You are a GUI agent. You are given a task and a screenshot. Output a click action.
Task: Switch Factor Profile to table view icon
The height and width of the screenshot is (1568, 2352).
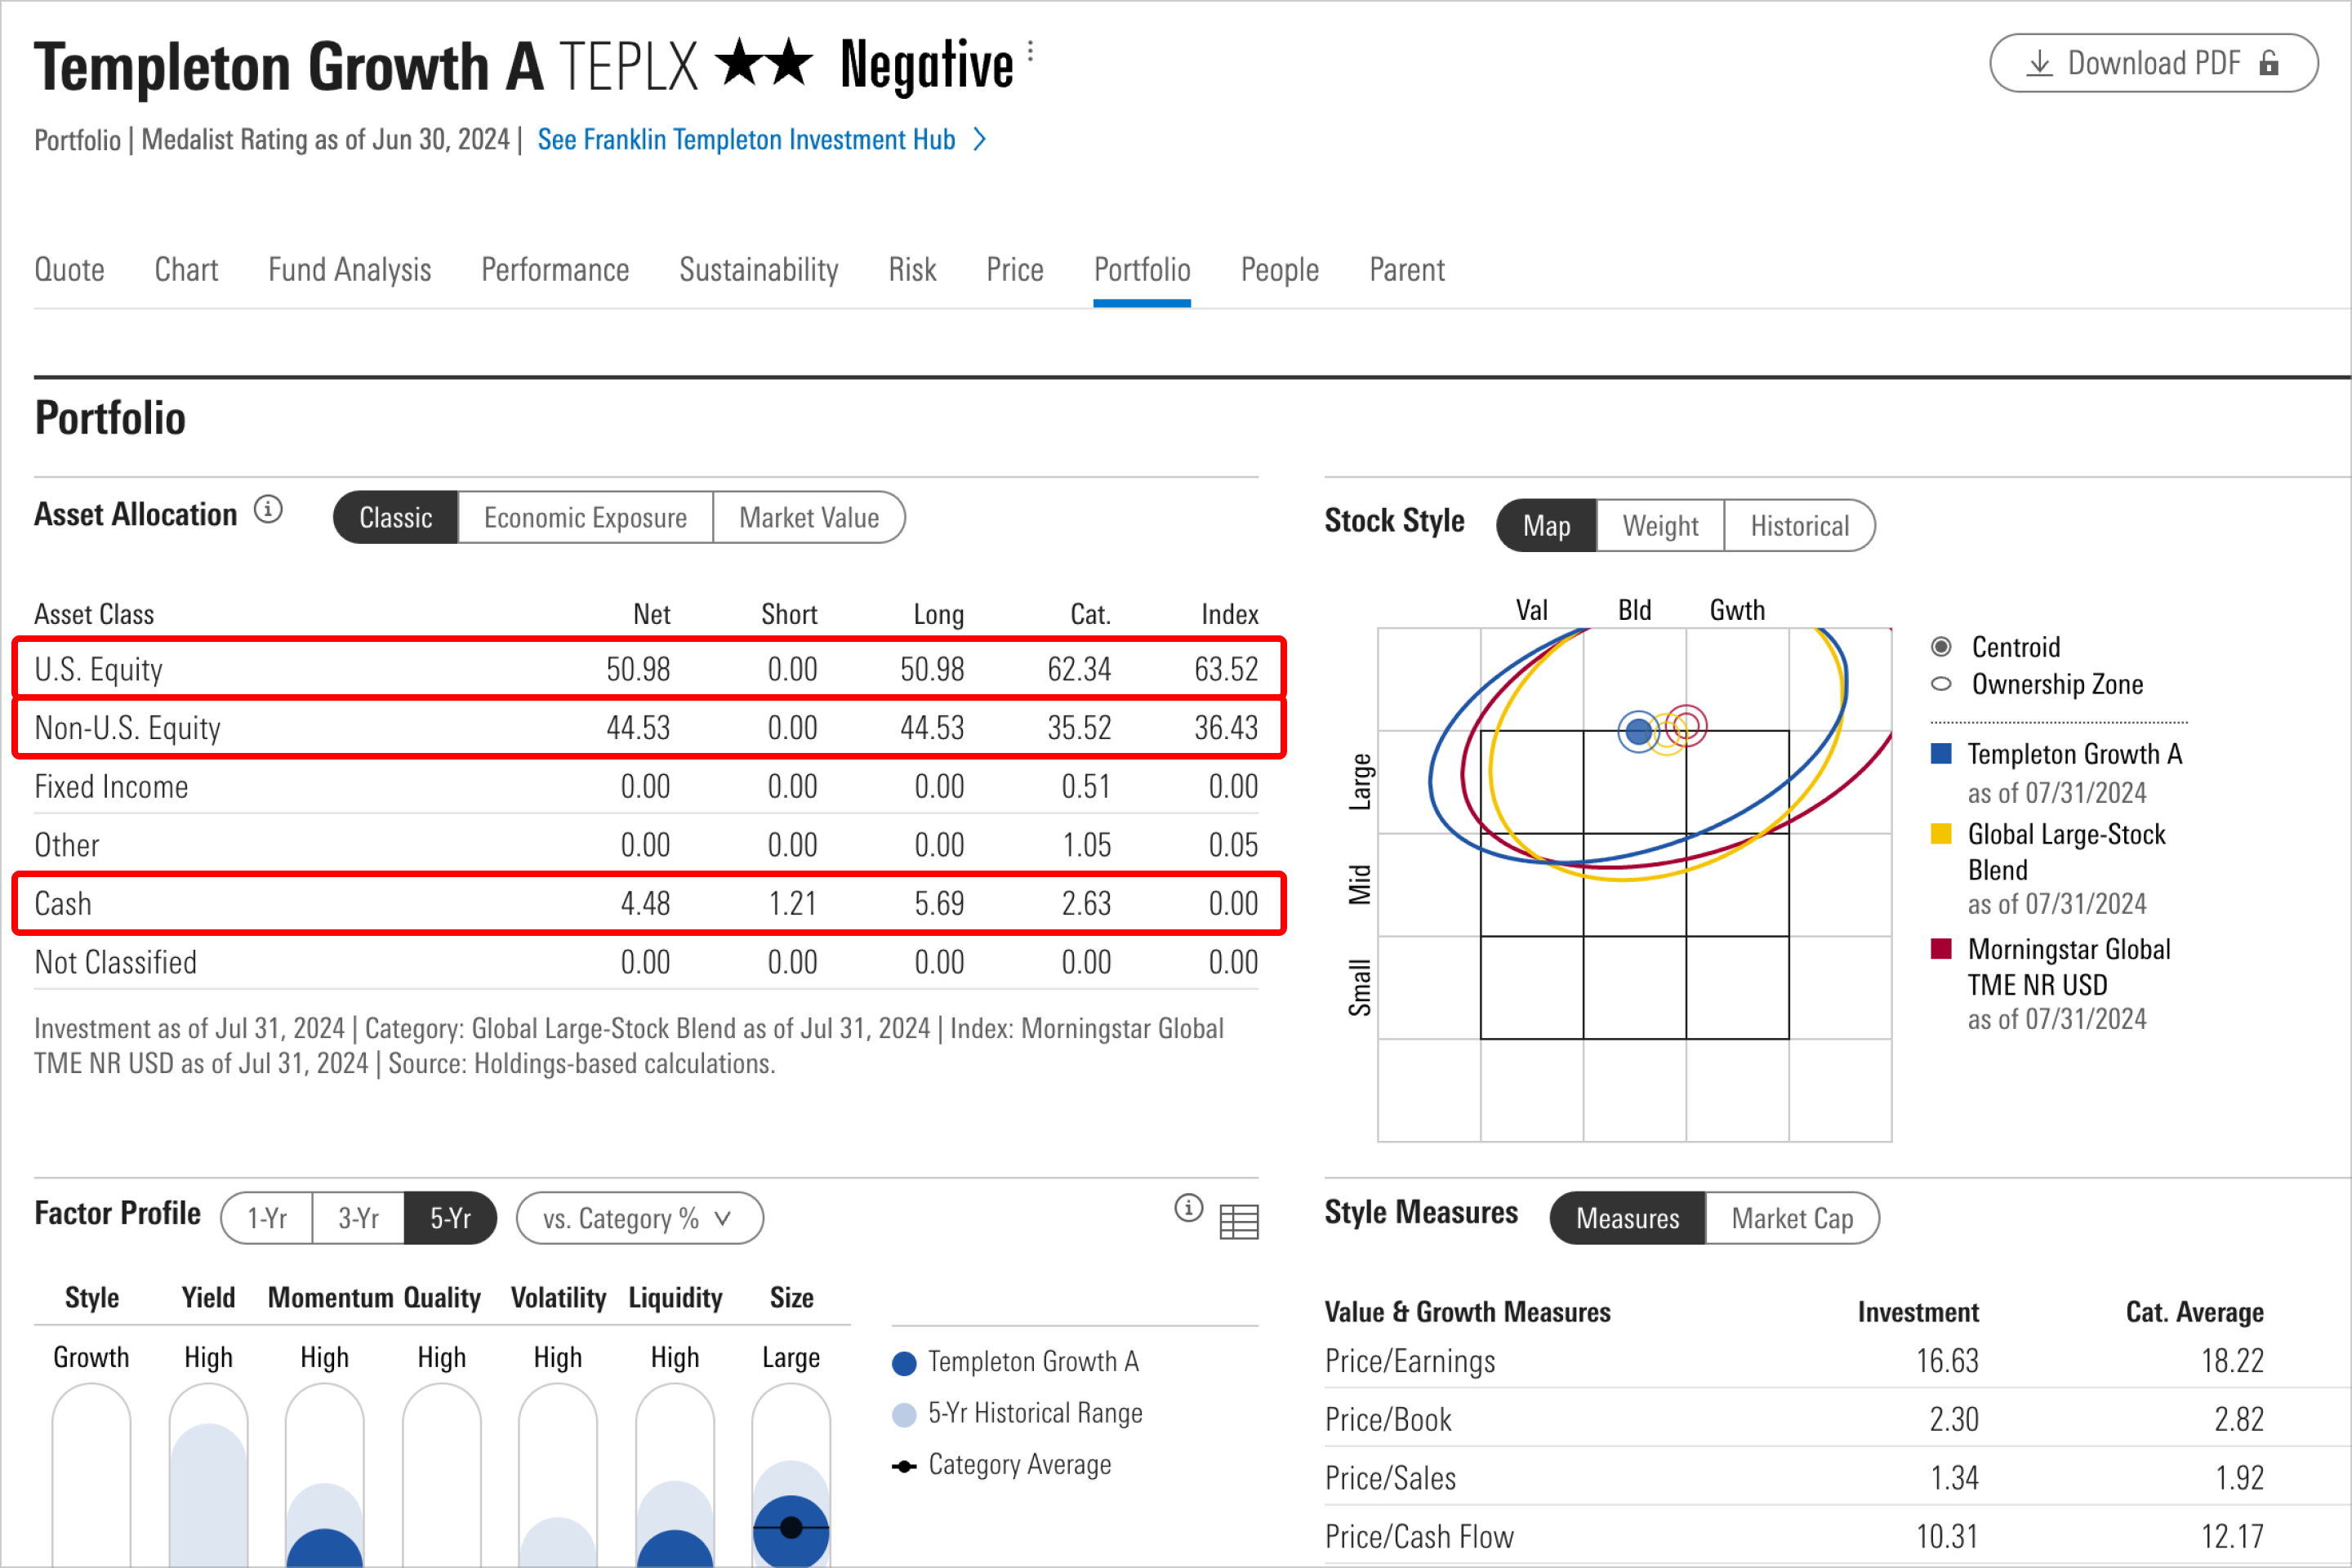point(1239,1221)
